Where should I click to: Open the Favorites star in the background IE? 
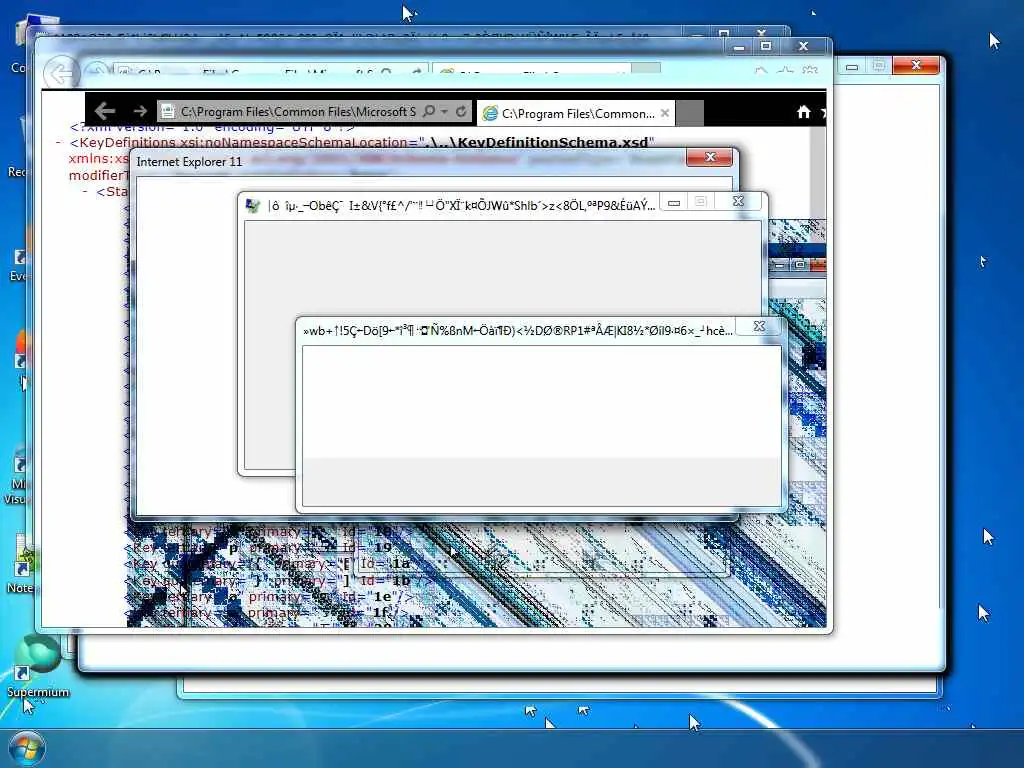pyautogui.click(x=785, y=70)
